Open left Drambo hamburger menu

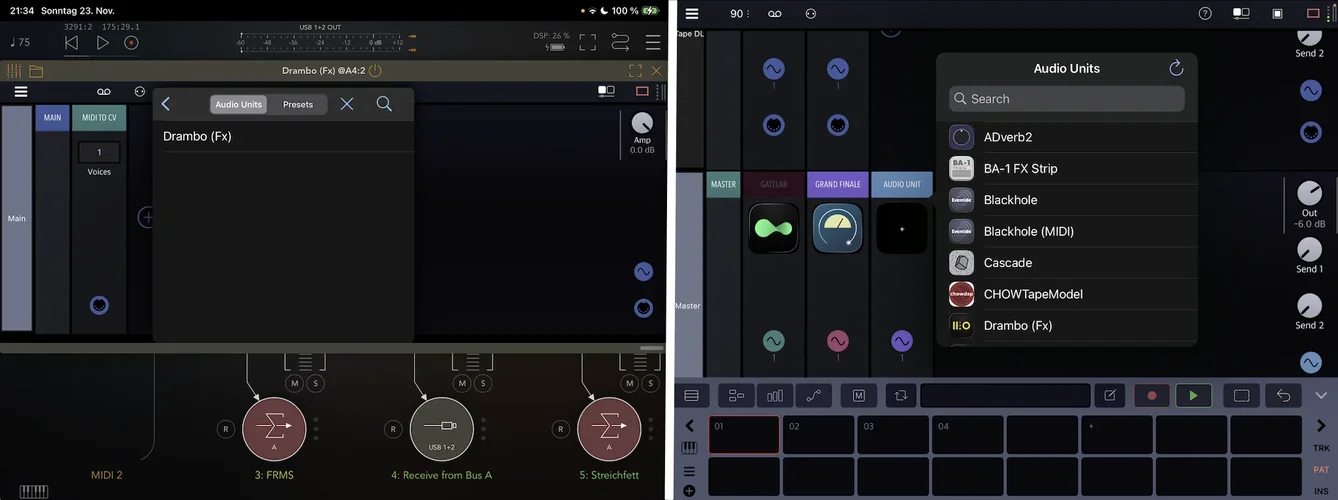click(20, 91)
